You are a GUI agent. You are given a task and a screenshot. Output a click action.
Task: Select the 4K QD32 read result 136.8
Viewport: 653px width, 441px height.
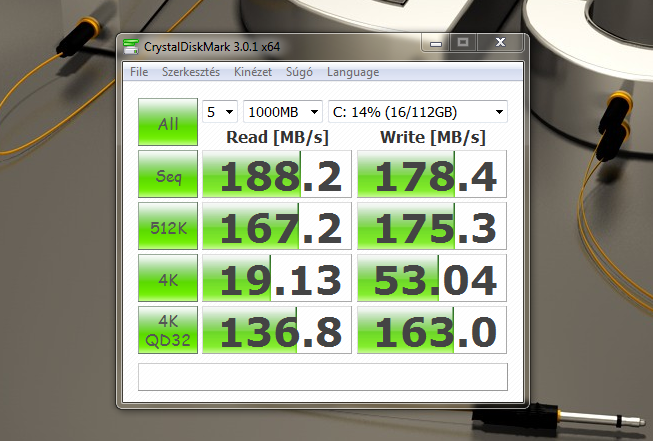(277, 330)
